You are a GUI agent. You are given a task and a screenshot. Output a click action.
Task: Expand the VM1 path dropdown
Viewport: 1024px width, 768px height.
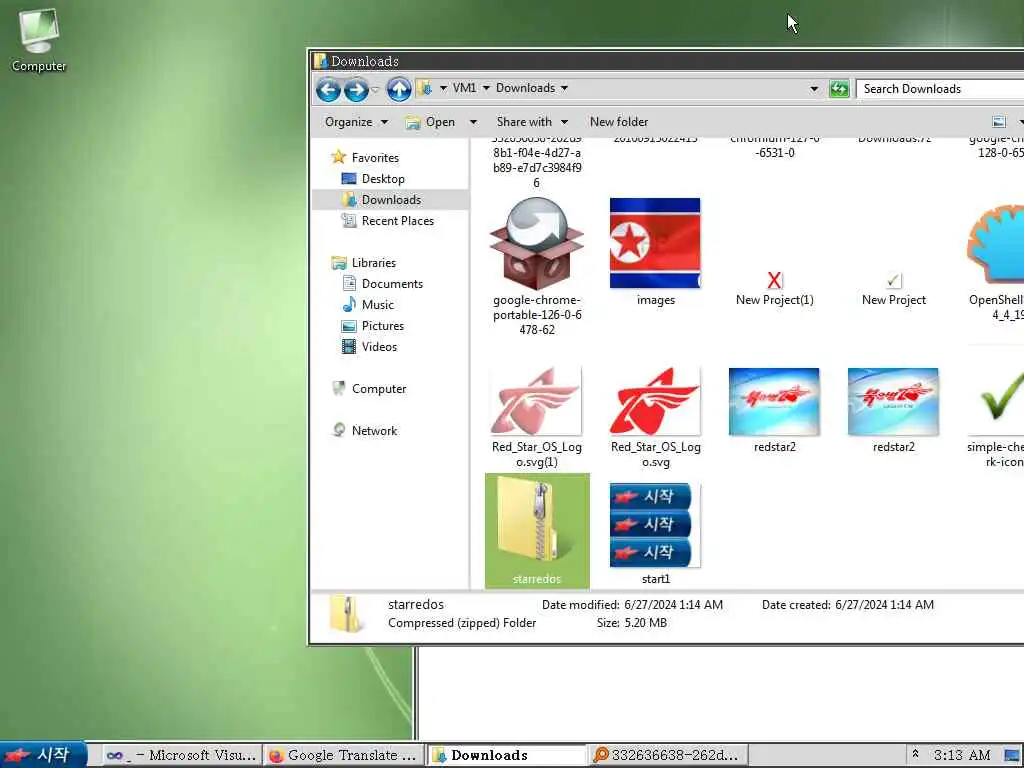[486, 88]
